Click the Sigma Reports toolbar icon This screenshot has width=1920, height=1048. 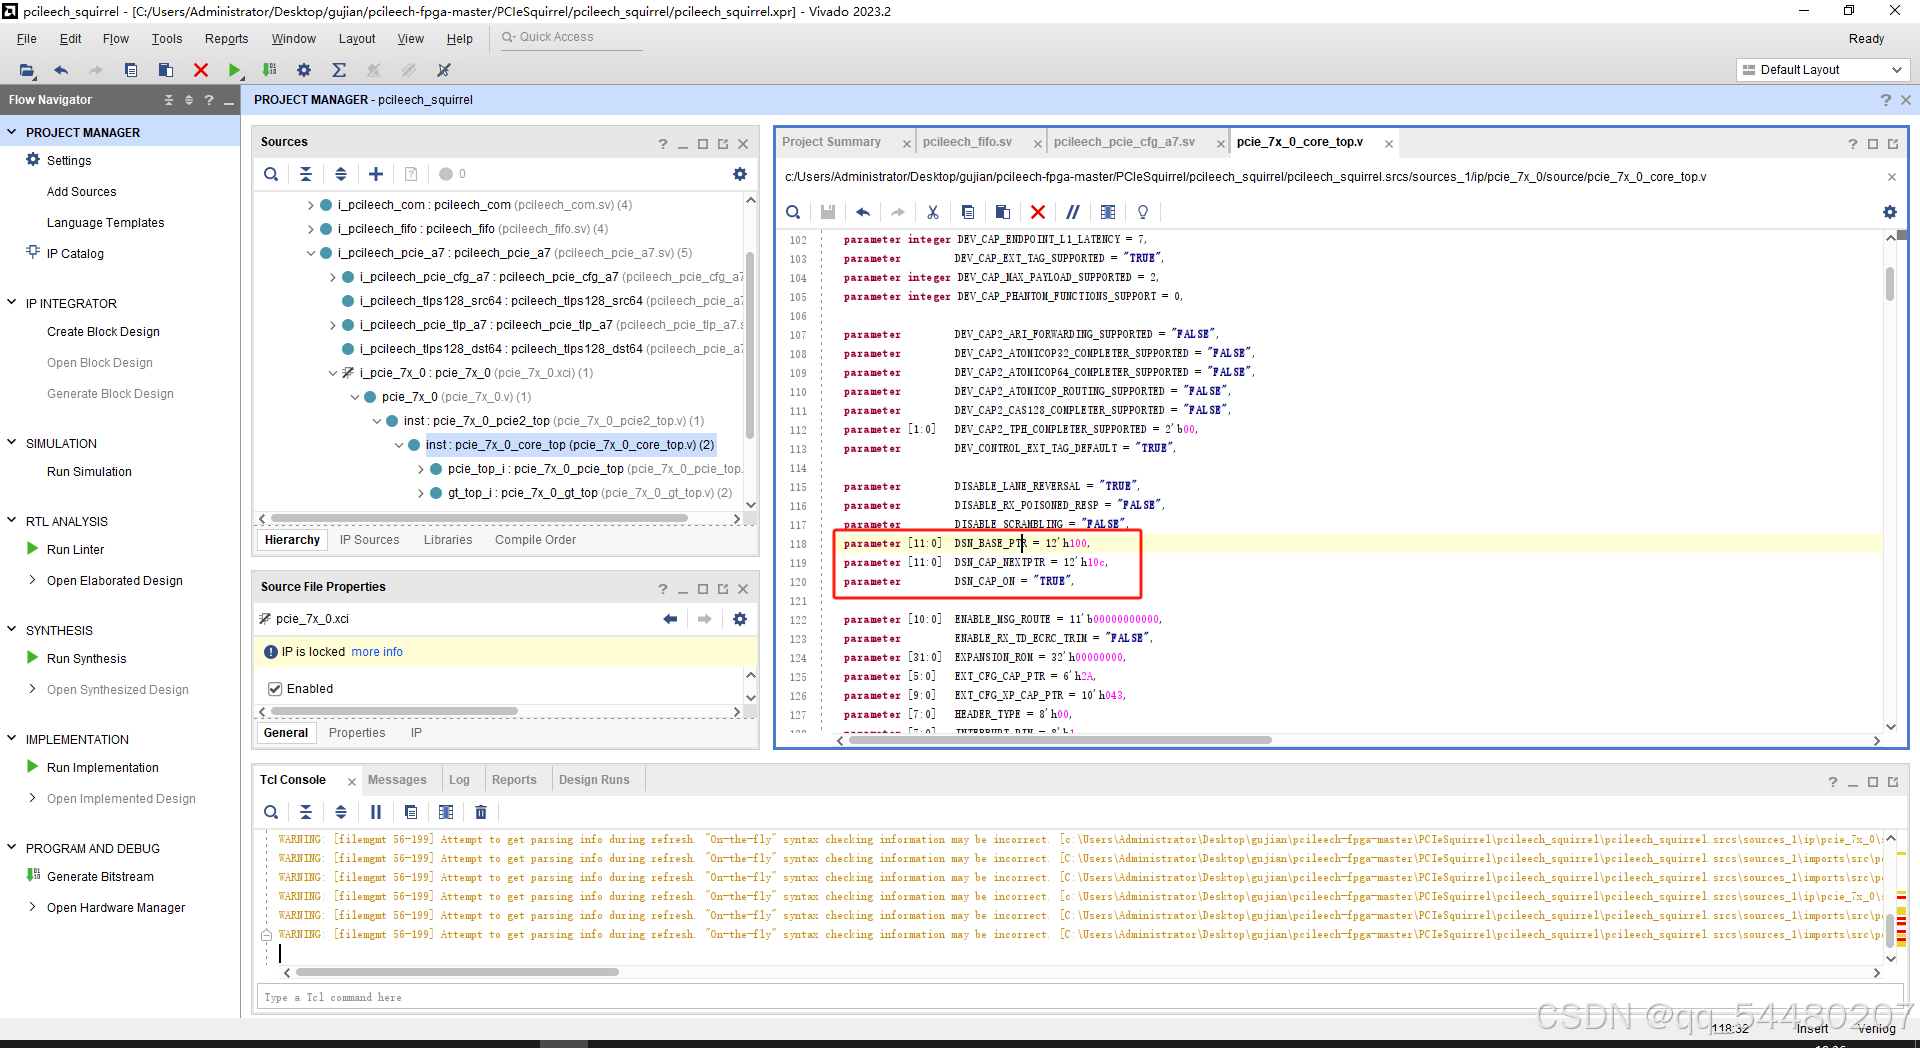pos(339,70)
